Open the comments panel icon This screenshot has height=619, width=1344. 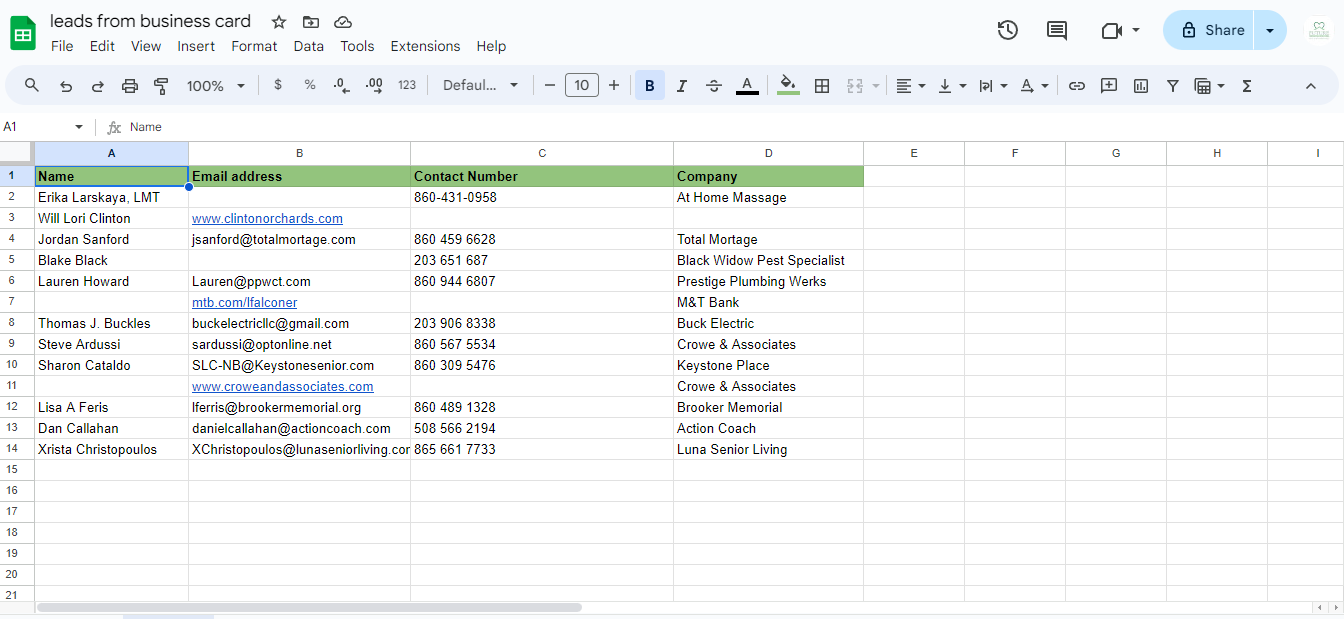[1057, 30]
